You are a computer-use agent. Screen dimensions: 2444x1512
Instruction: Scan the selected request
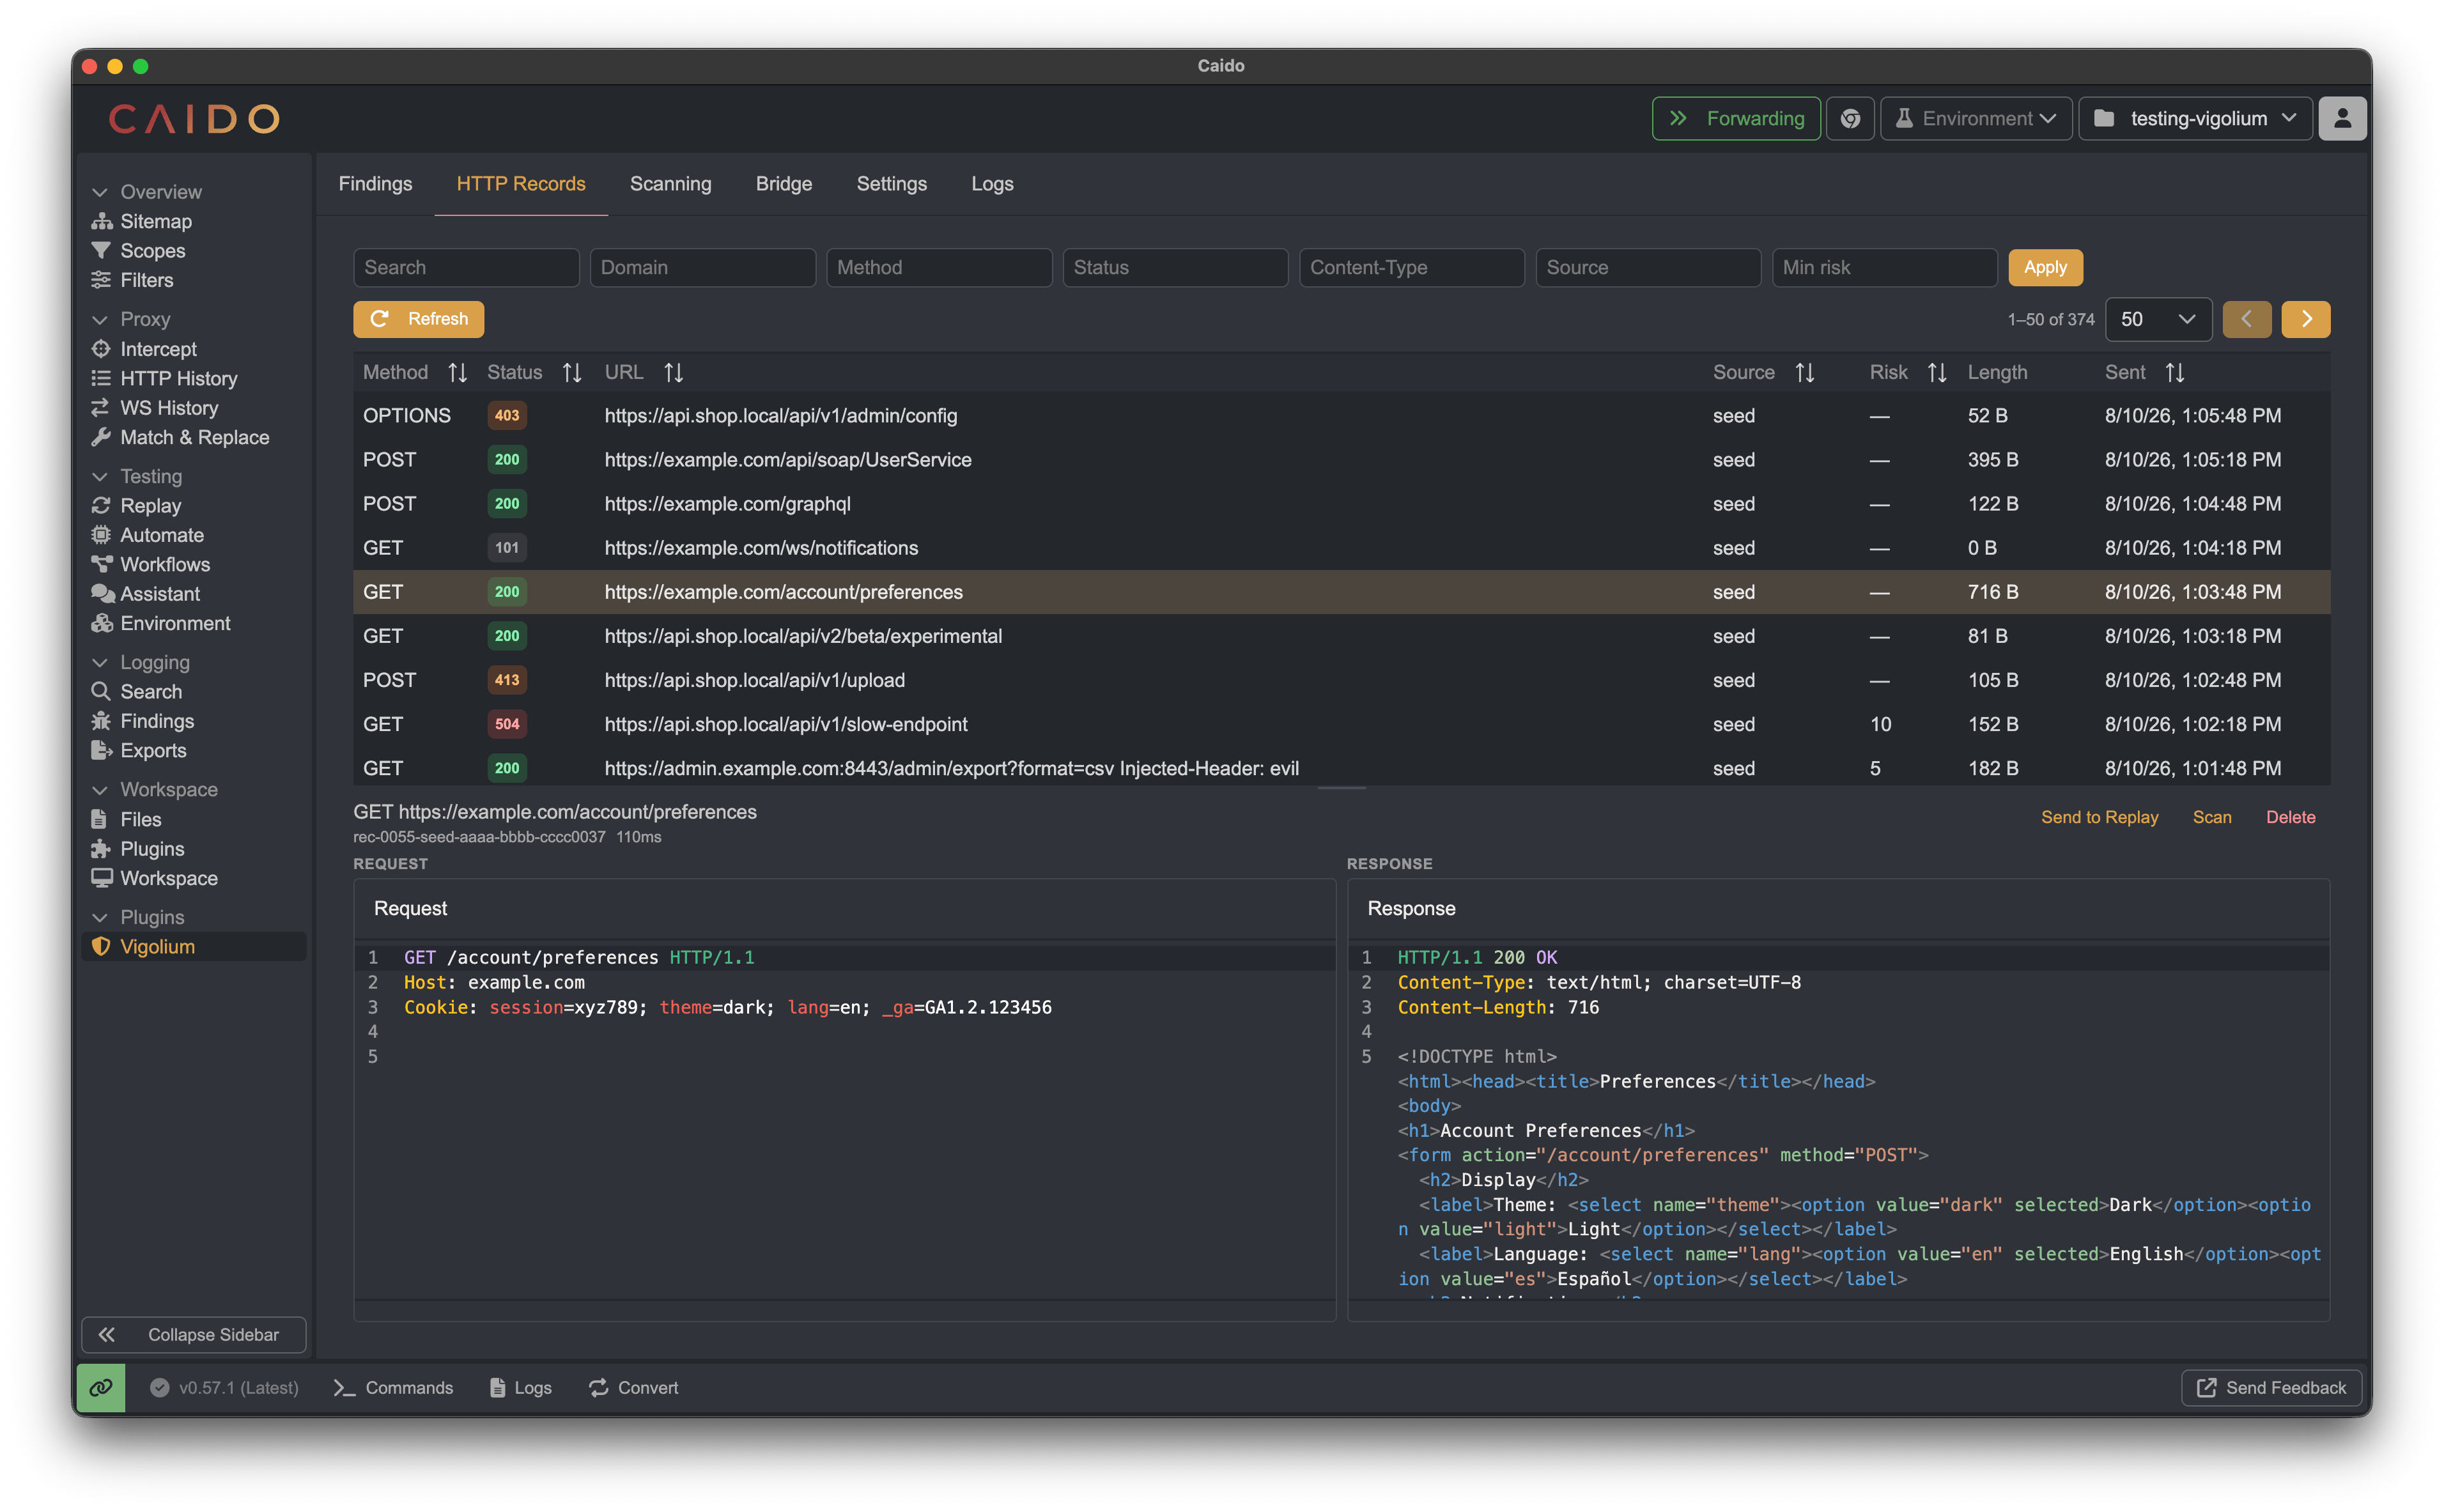click(x=2212, y=817)
